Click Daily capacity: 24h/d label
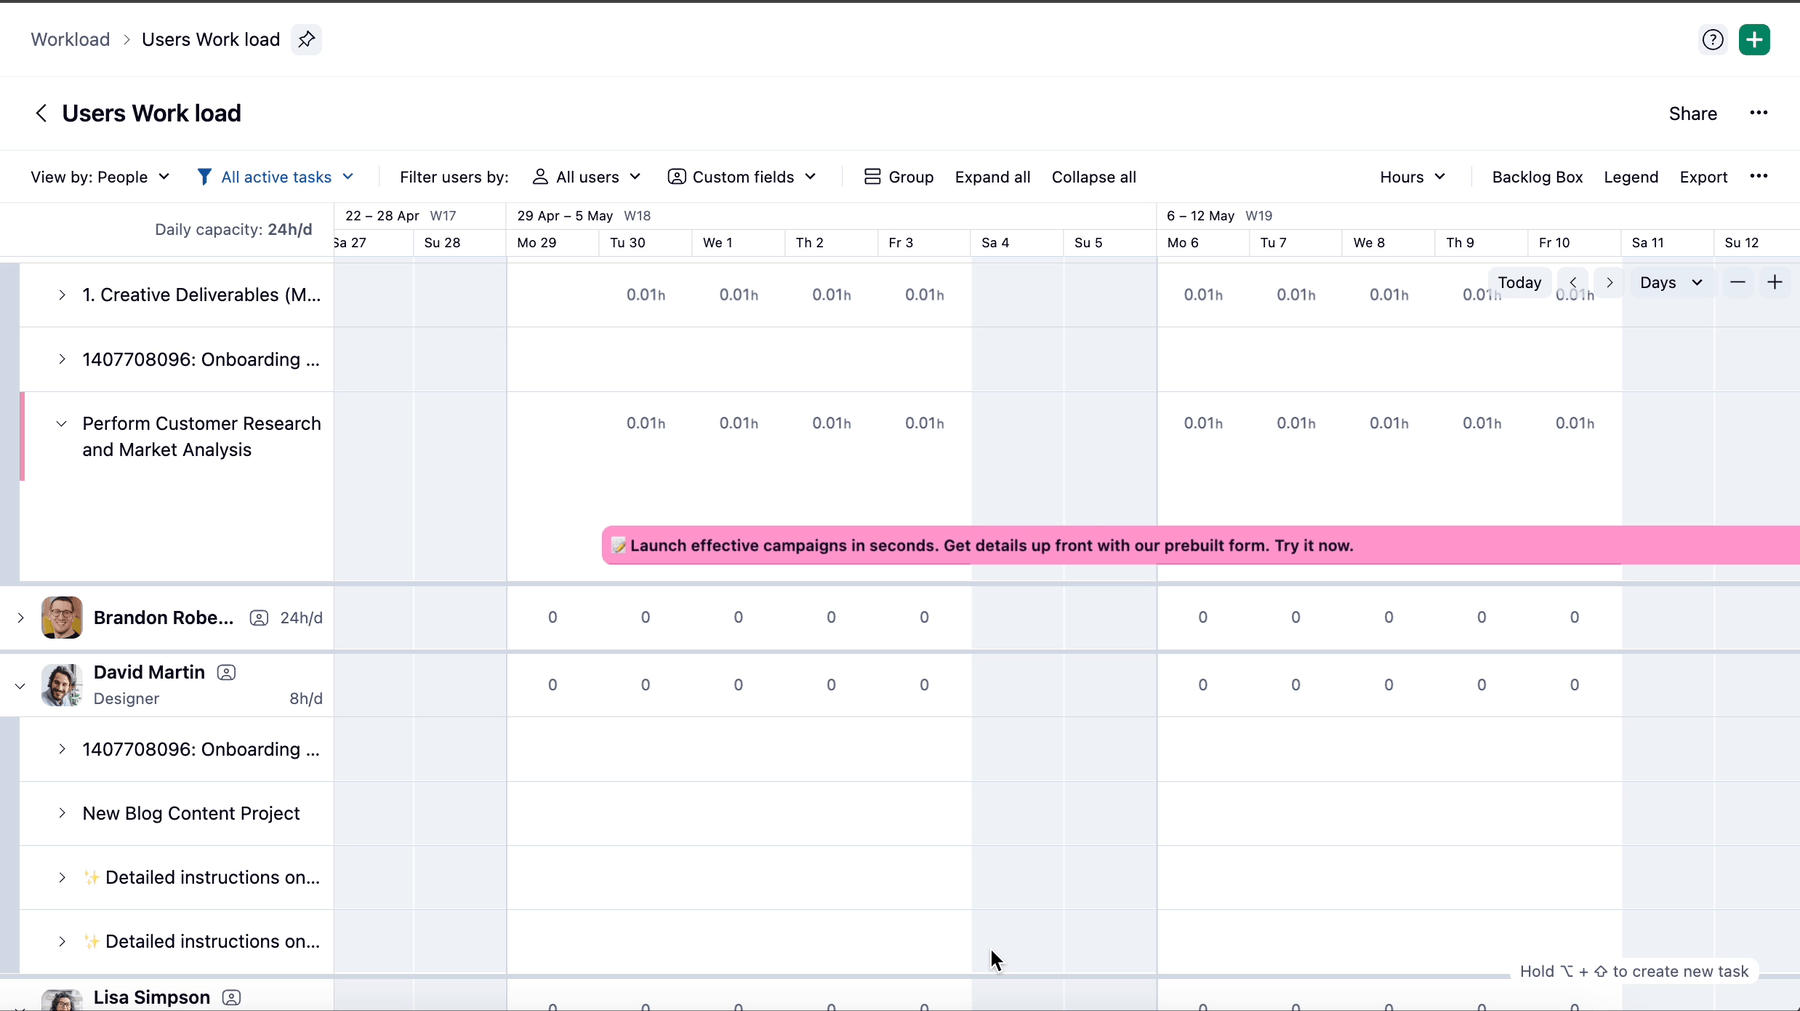Image resolution: width=1800 pixels, height=1011 pixels. pyautogui.click(x=233, y=230)
